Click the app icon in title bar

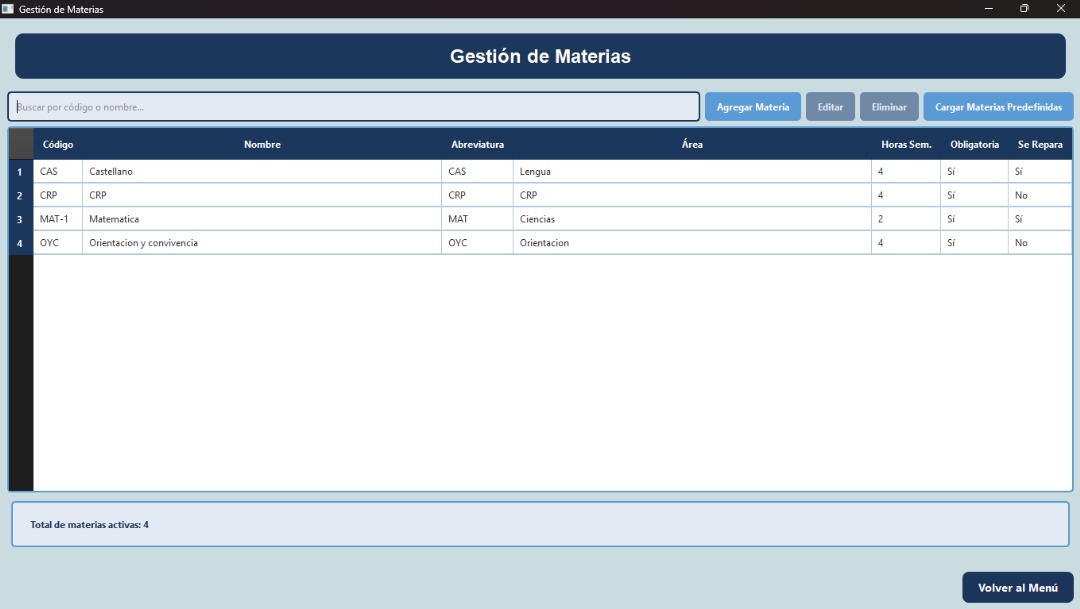pyautogui.click(x=8, y=9)
